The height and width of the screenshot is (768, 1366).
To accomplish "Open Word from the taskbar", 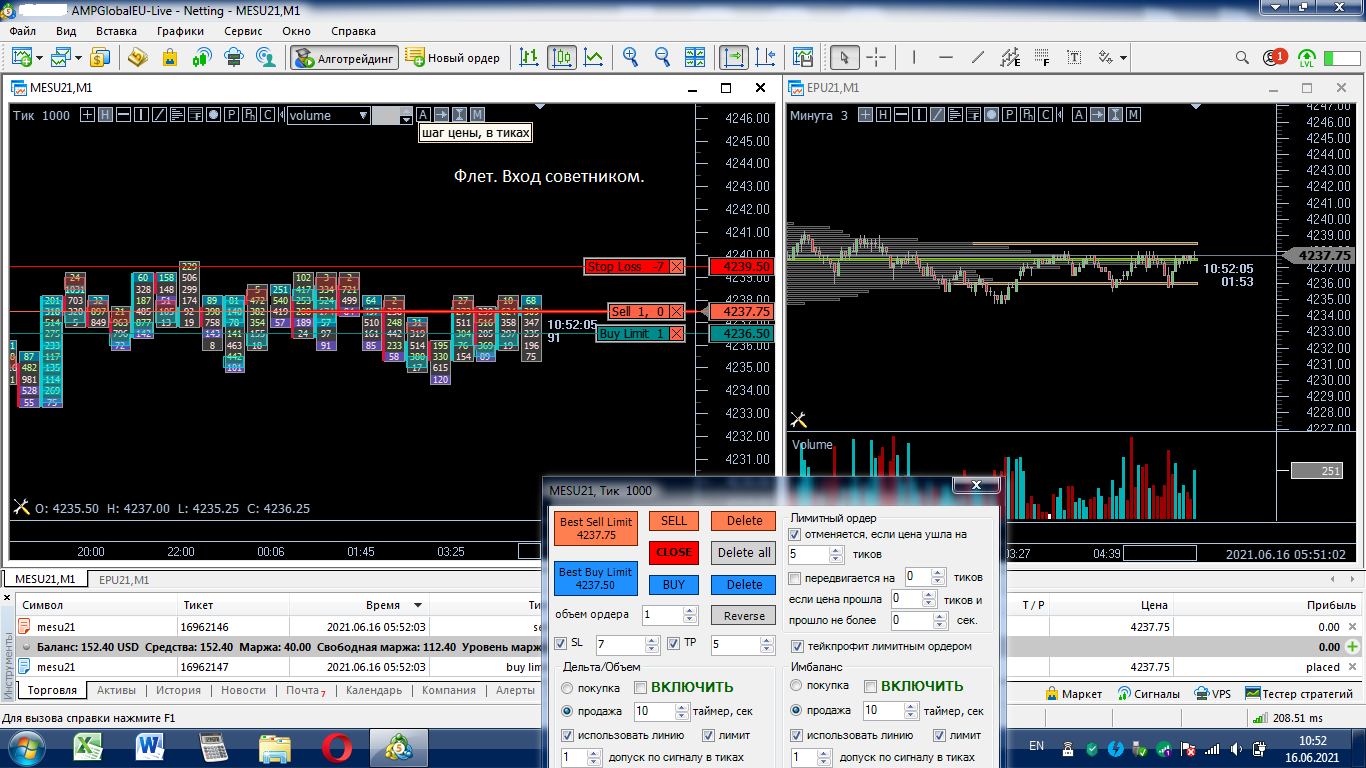I will click(152, 747).
